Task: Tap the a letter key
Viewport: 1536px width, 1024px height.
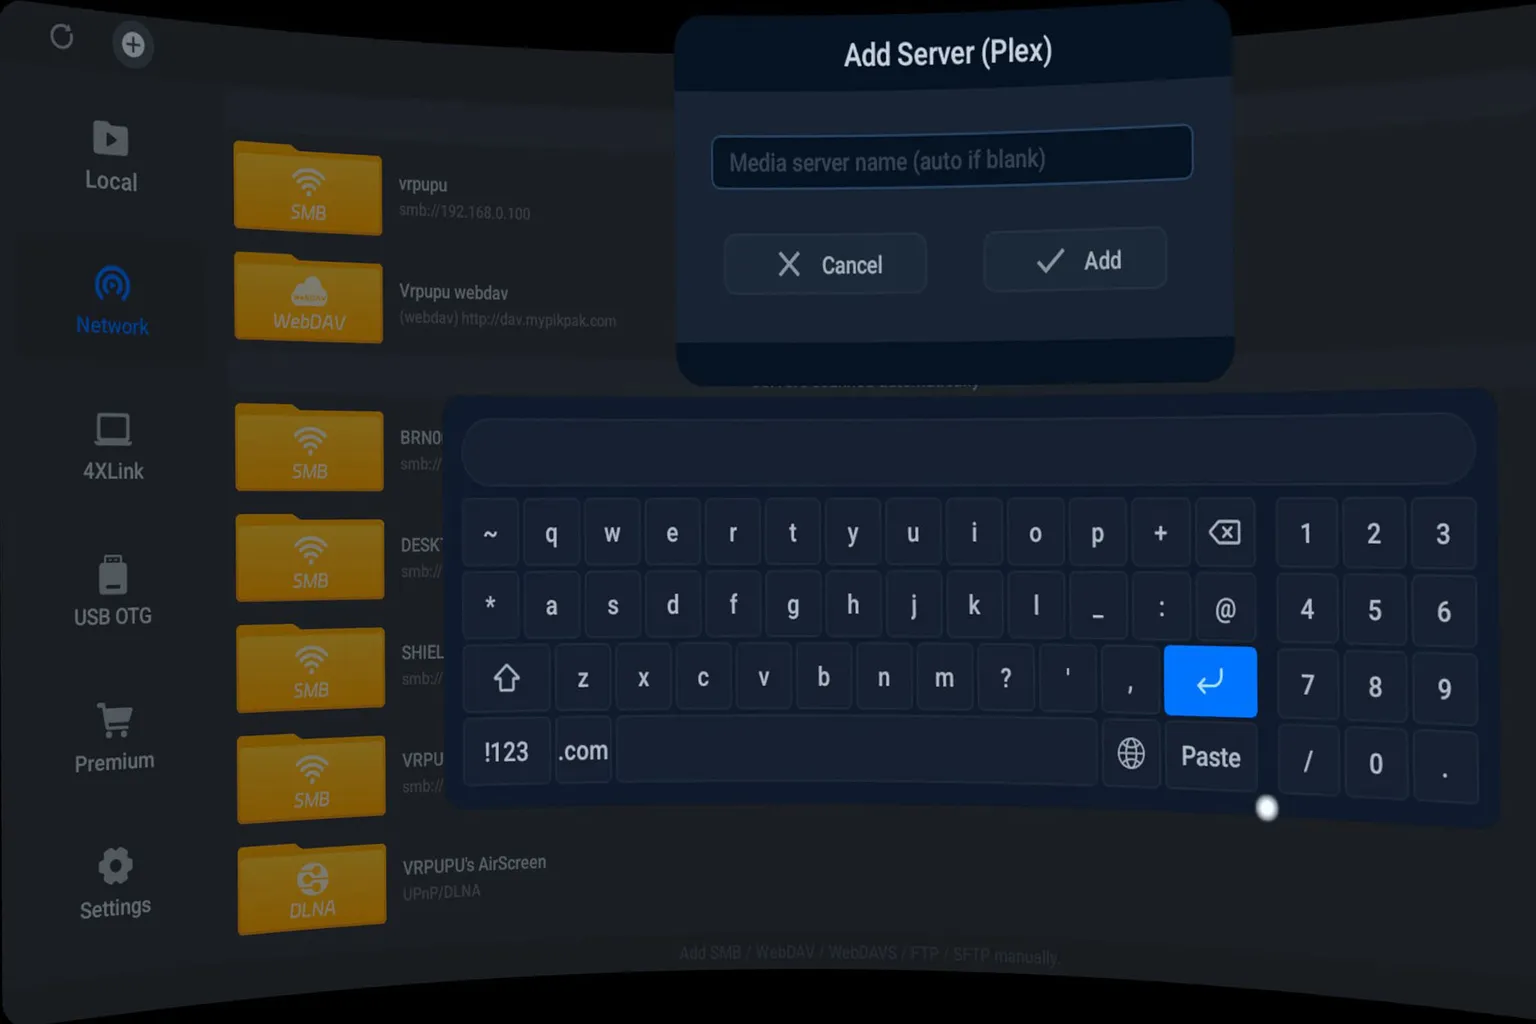Action: (551, 605)
